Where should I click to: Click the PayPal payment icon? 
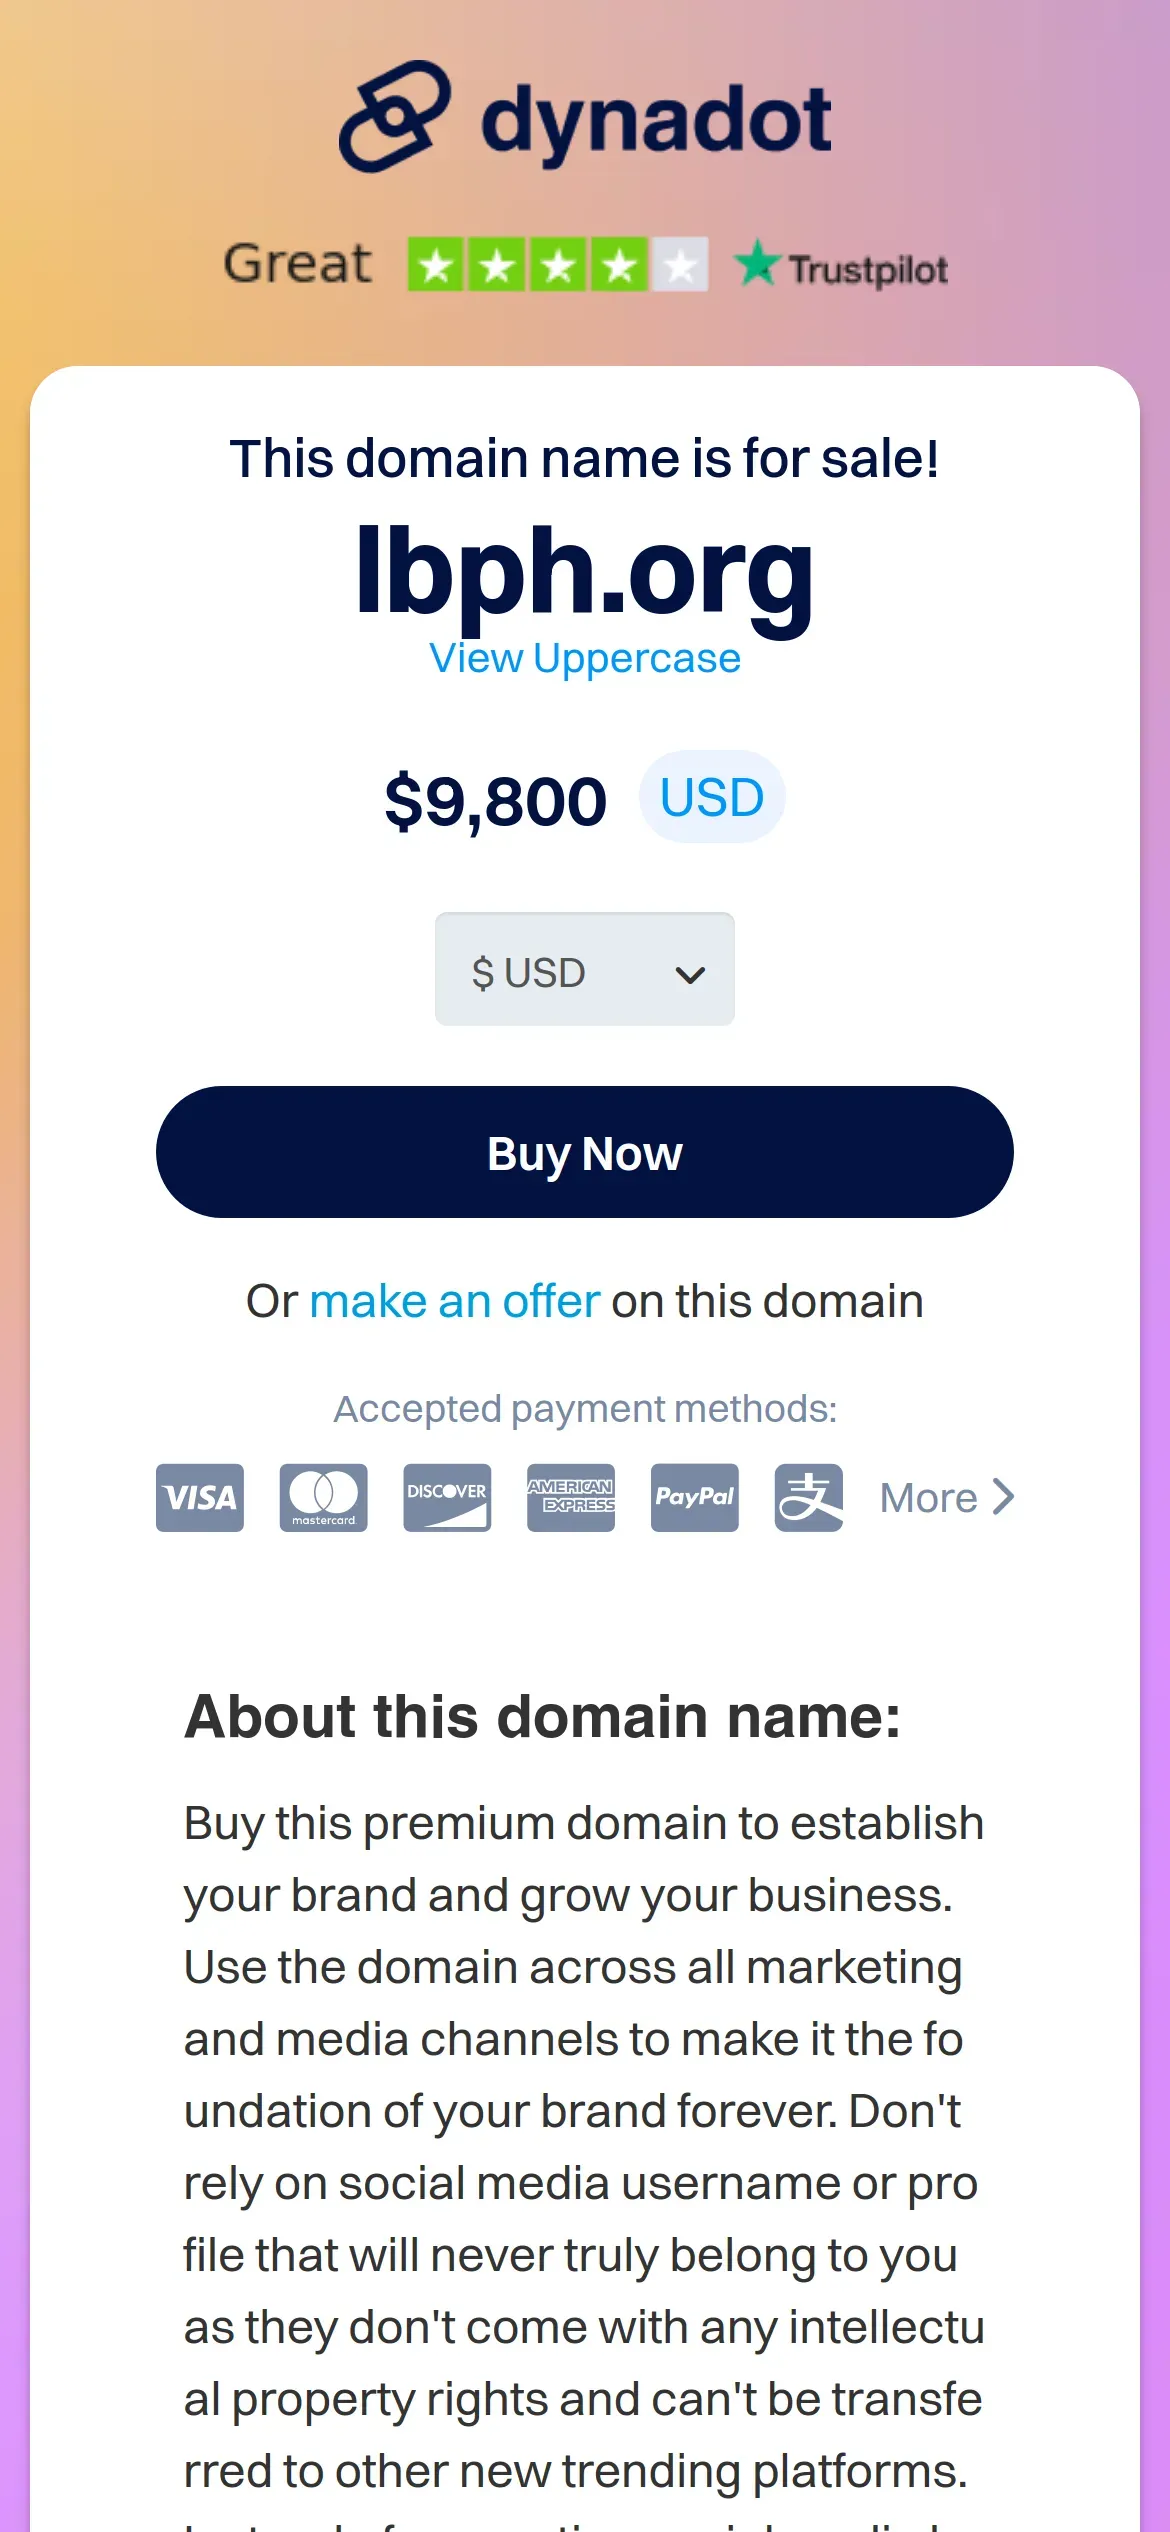coord(694,1497)
